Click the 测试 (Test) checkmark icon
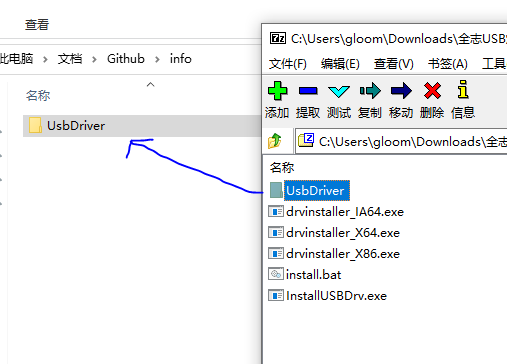 (x=339, y=91)
